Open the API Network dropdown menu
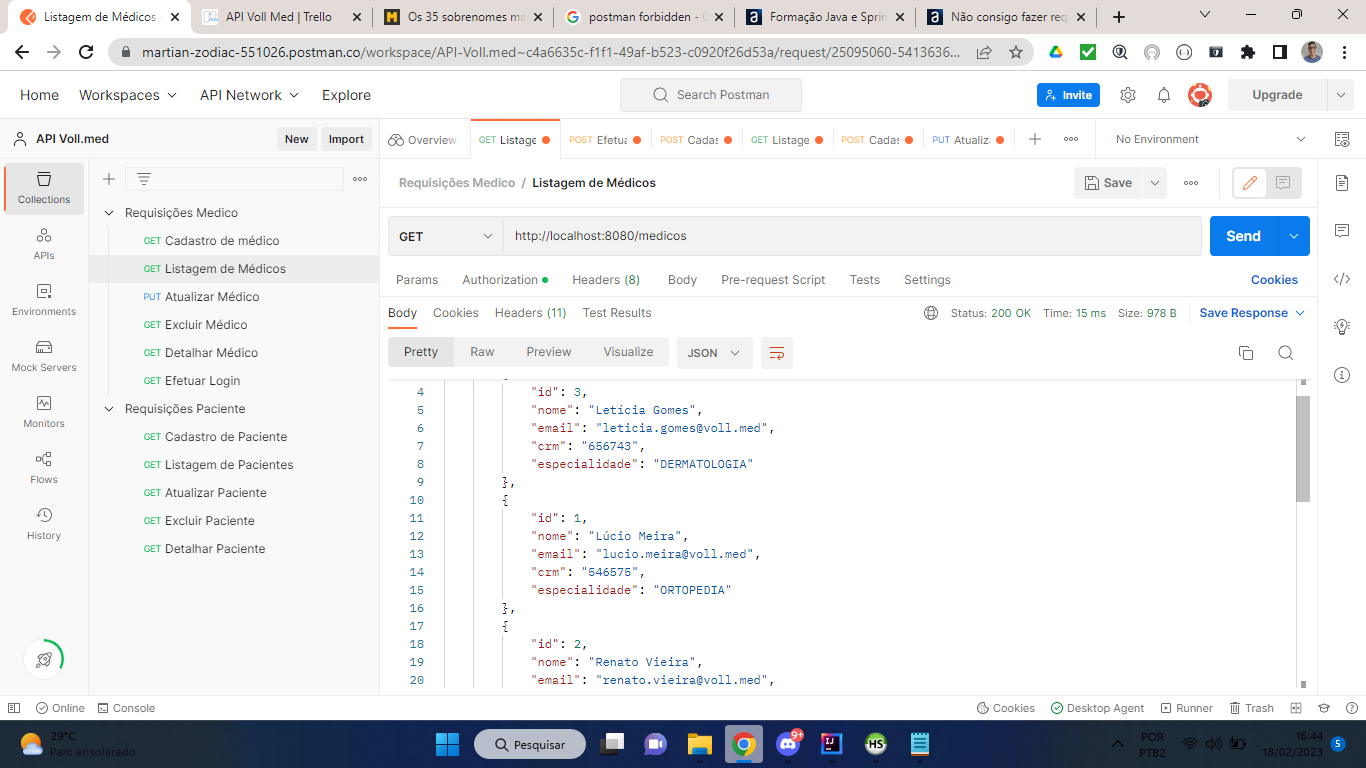Viewport: 1366px width, 768px height. (x=249, y=95)
